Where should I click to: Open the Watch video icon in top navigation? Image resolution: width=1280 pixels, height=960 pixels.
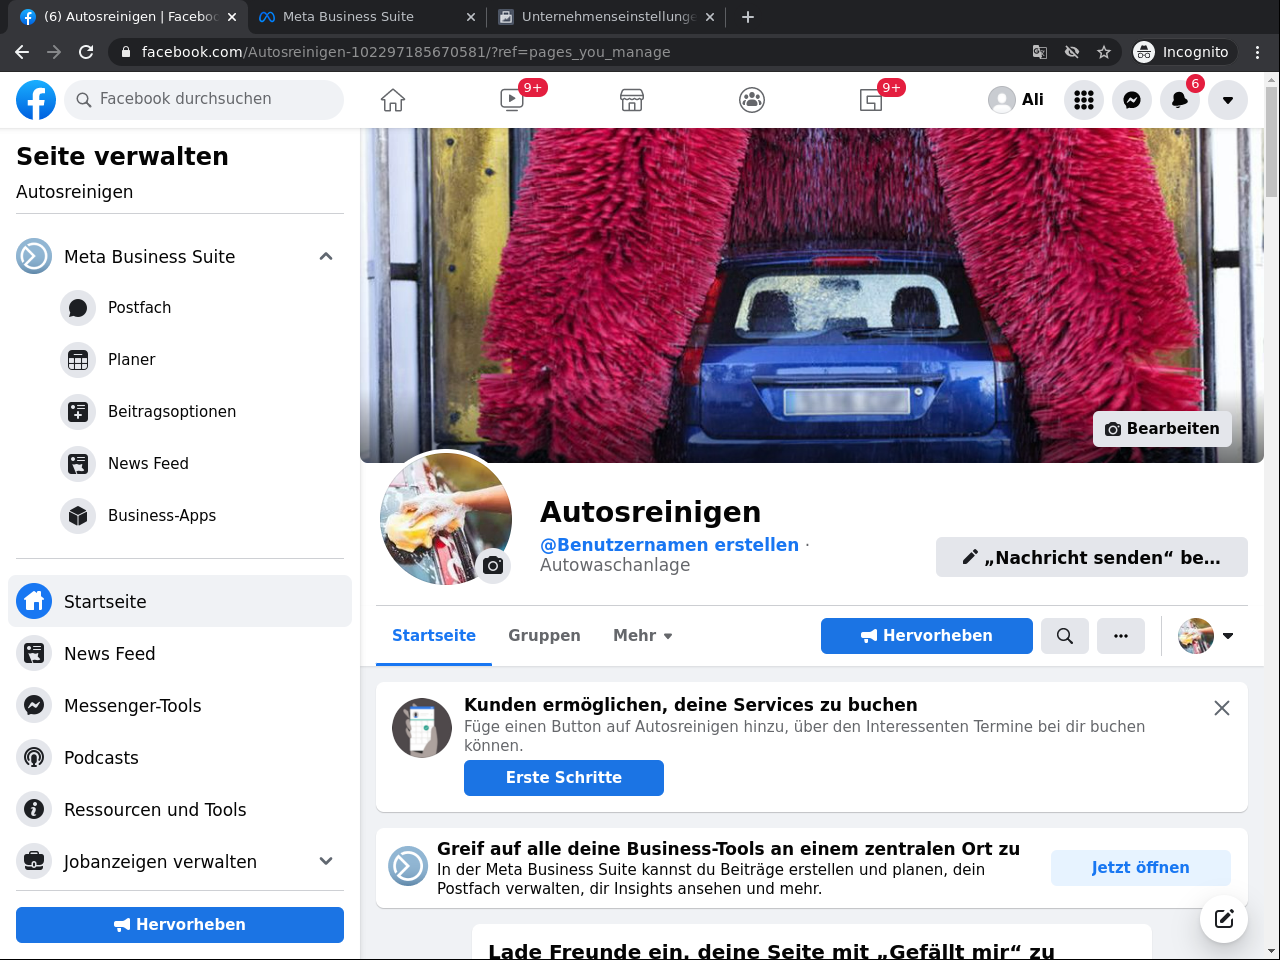coord(512,100)
